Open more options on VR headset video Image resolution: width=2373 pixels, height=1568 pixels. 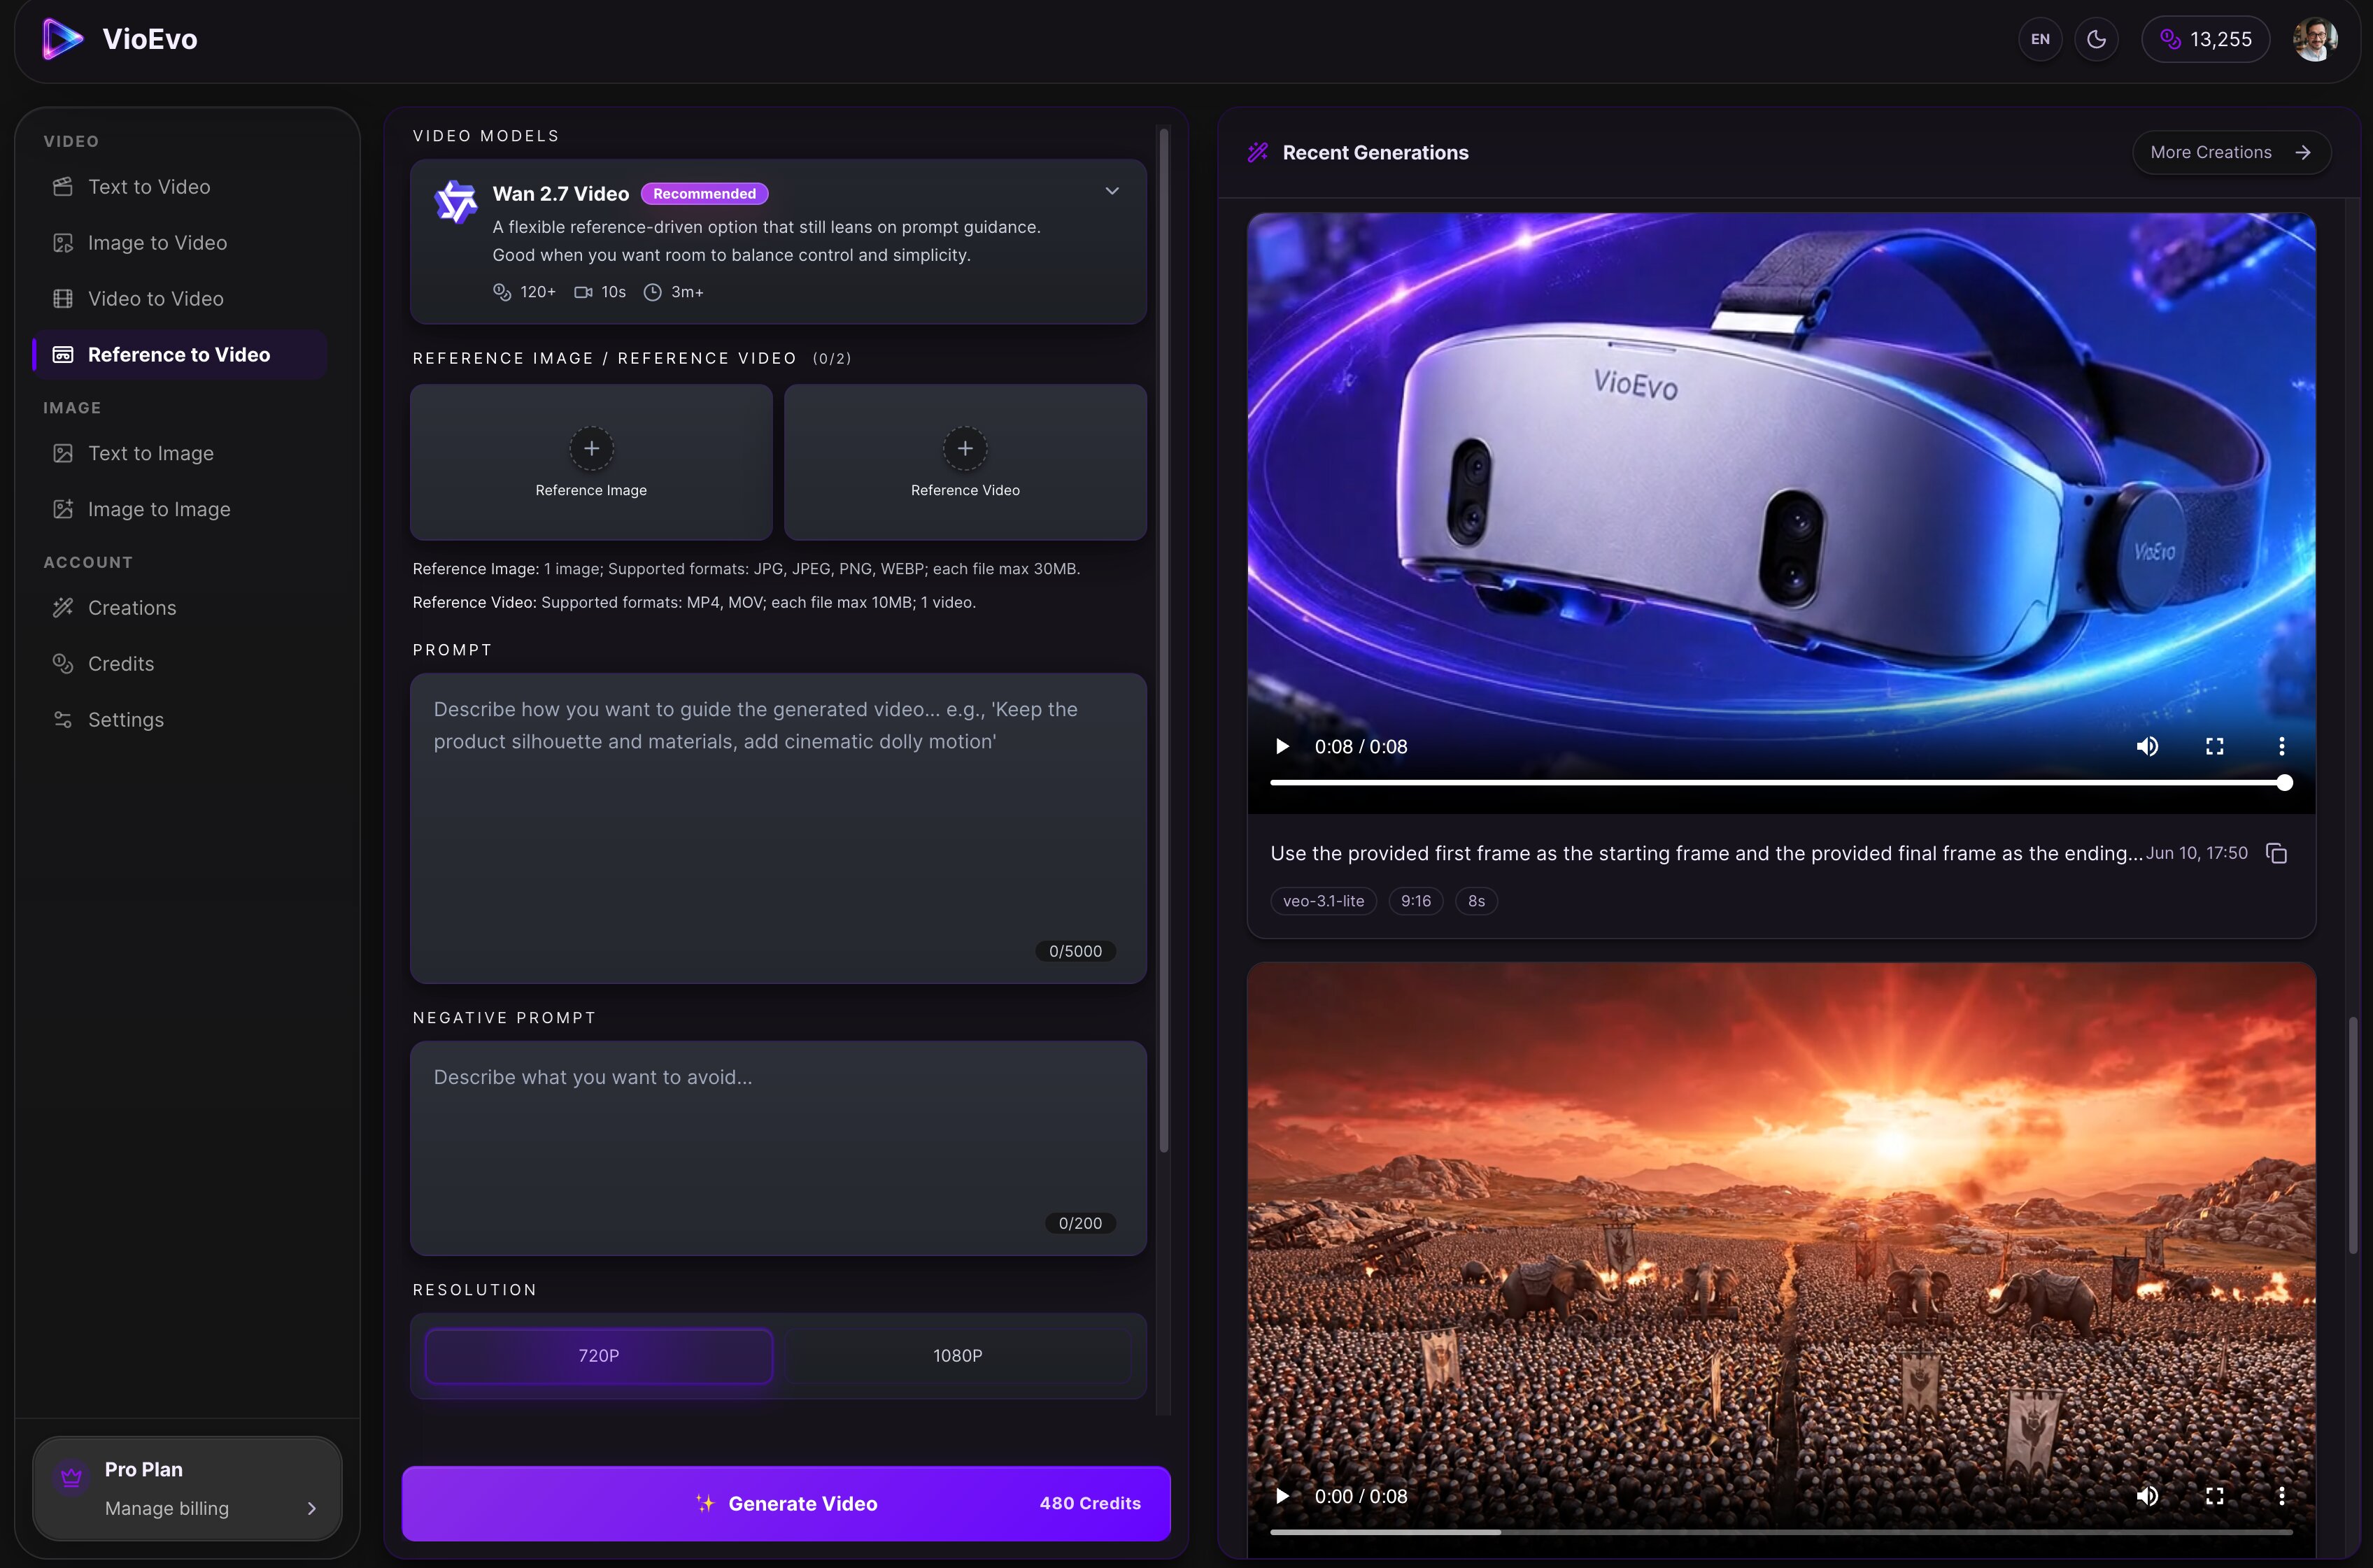point(2281,747)
